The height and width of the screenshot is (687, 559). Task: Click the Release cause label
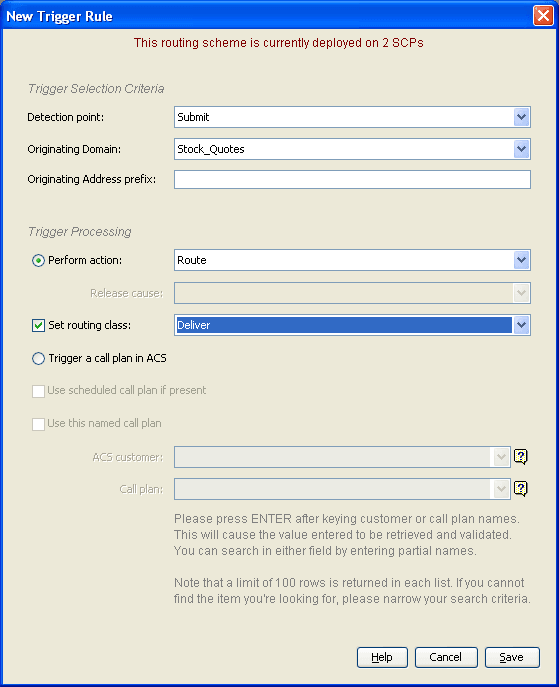127,293
